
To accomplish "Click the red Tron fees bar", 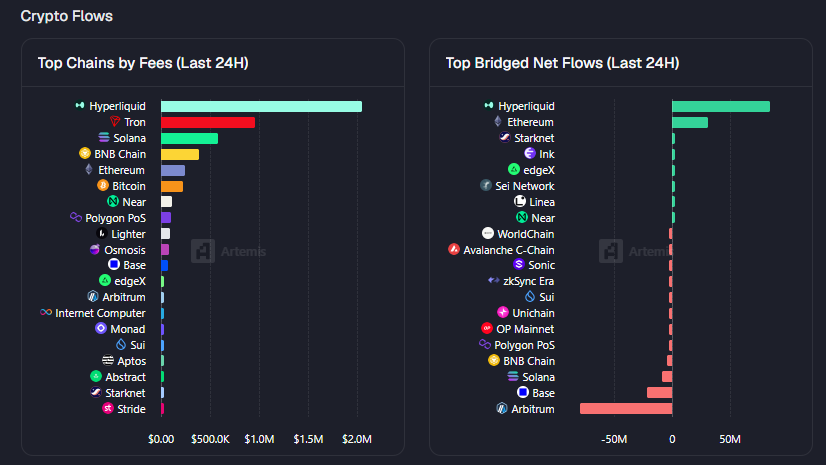I will (208, 122).
